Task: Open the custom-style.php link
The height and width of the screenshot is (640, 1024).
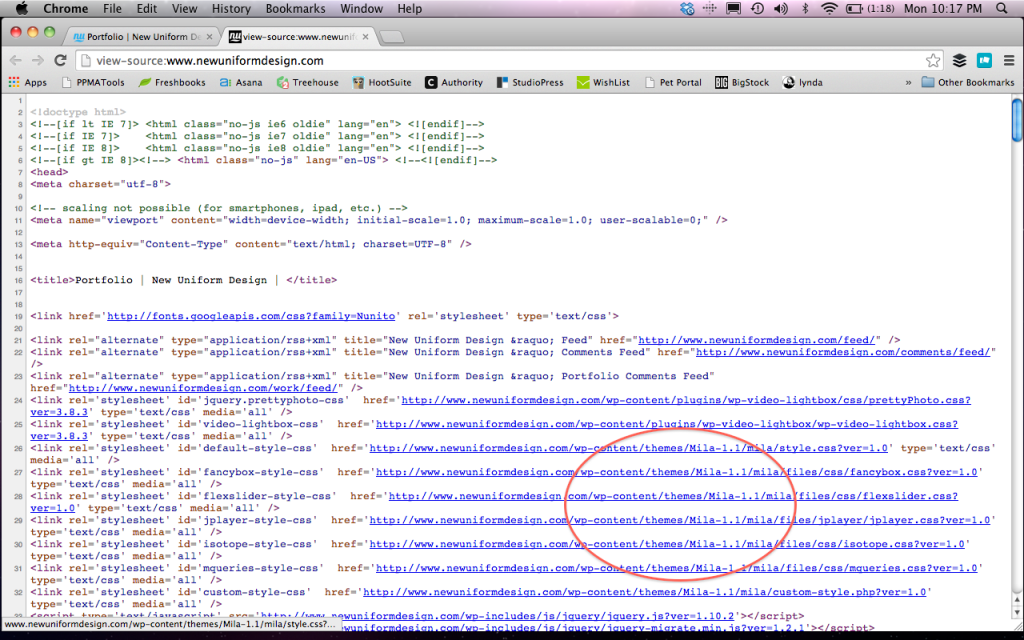Action: 645,592
